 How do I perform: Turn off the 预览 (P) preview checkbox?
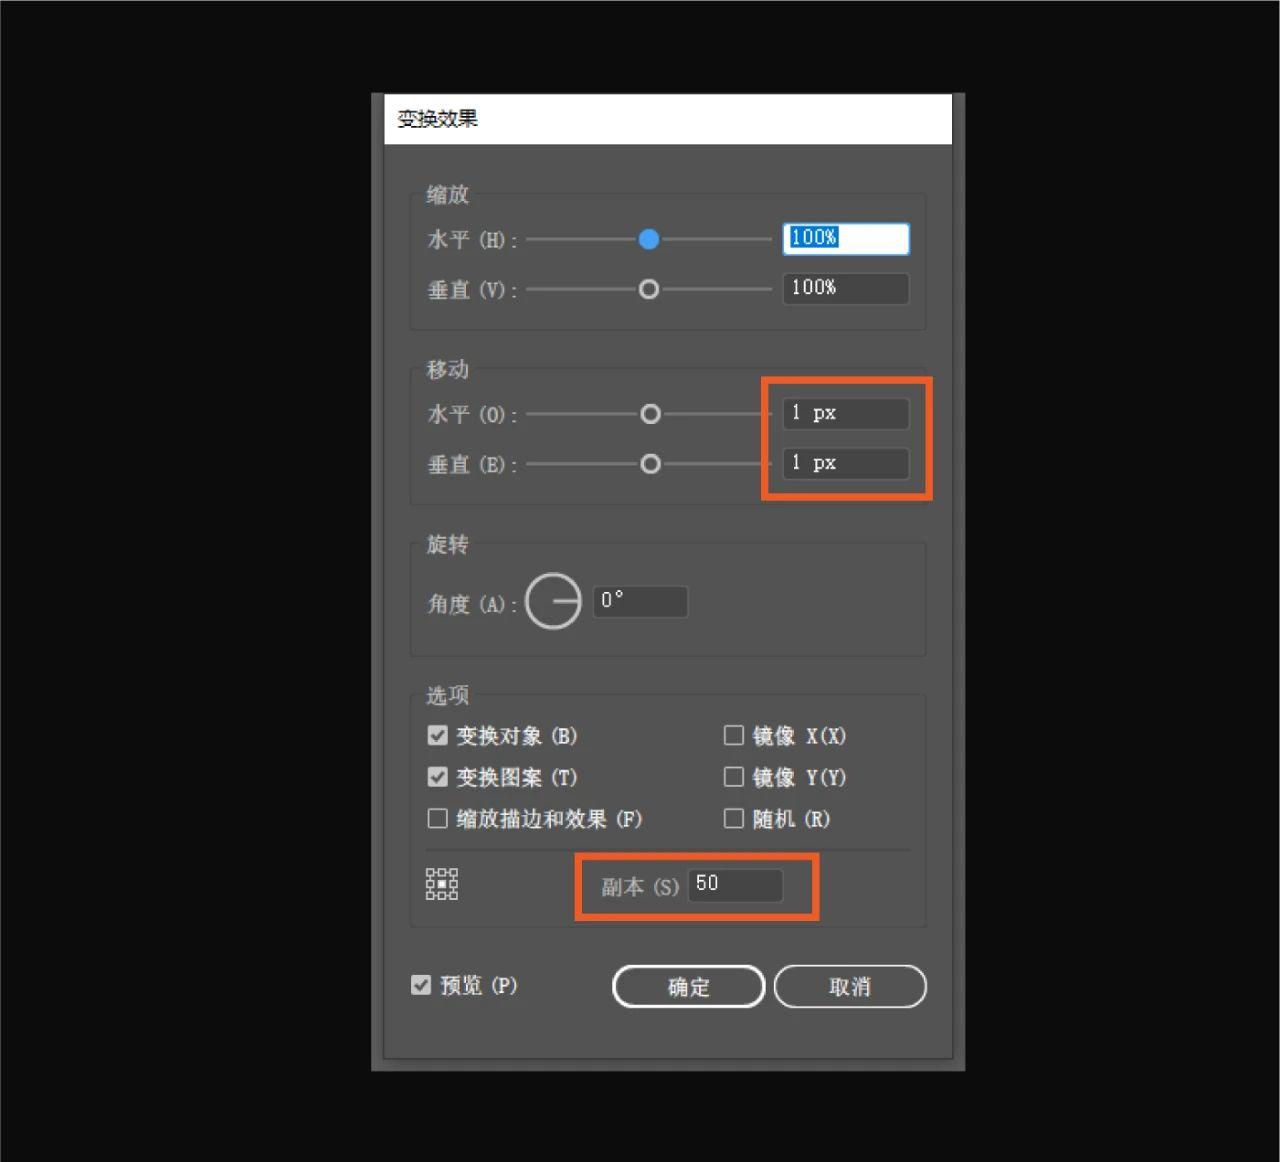(x=421, y=985)
